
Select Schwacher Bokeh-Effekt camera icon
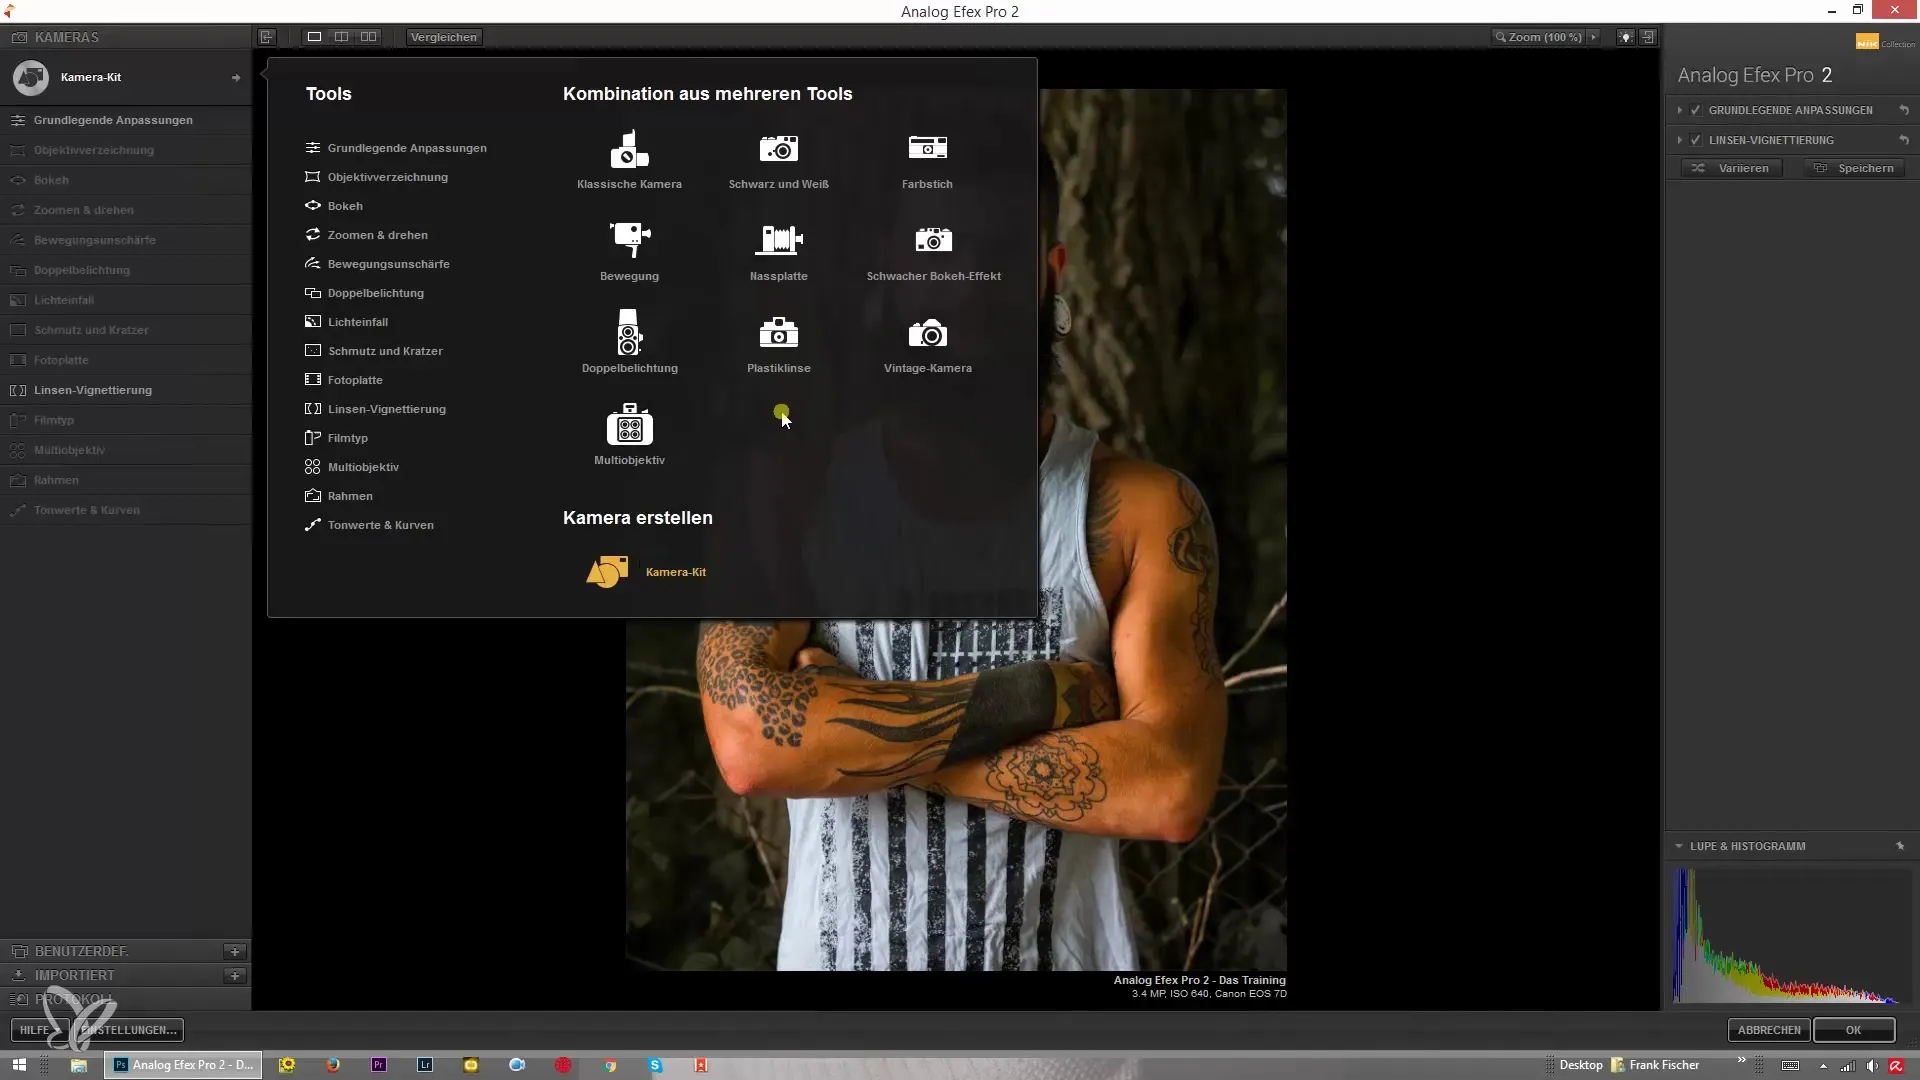(x=933, y=240)
